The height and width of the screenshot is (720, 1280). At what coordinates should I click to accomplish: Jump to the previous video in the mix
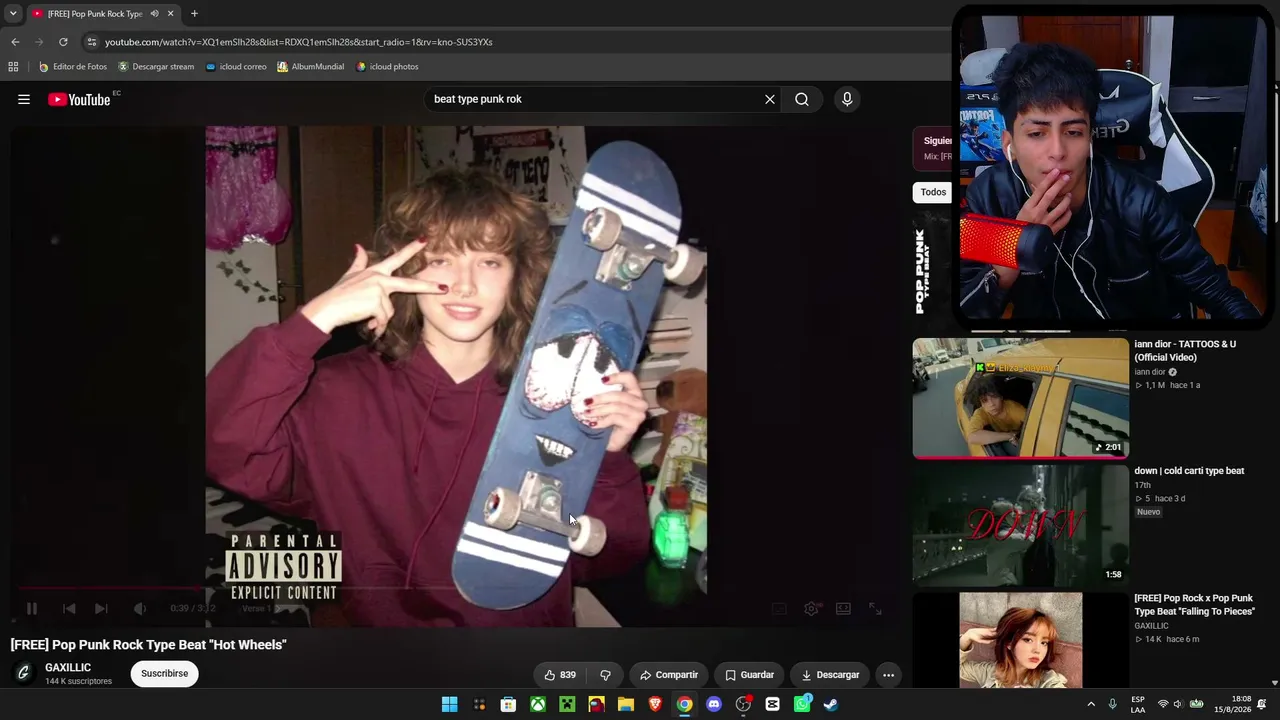69,608
